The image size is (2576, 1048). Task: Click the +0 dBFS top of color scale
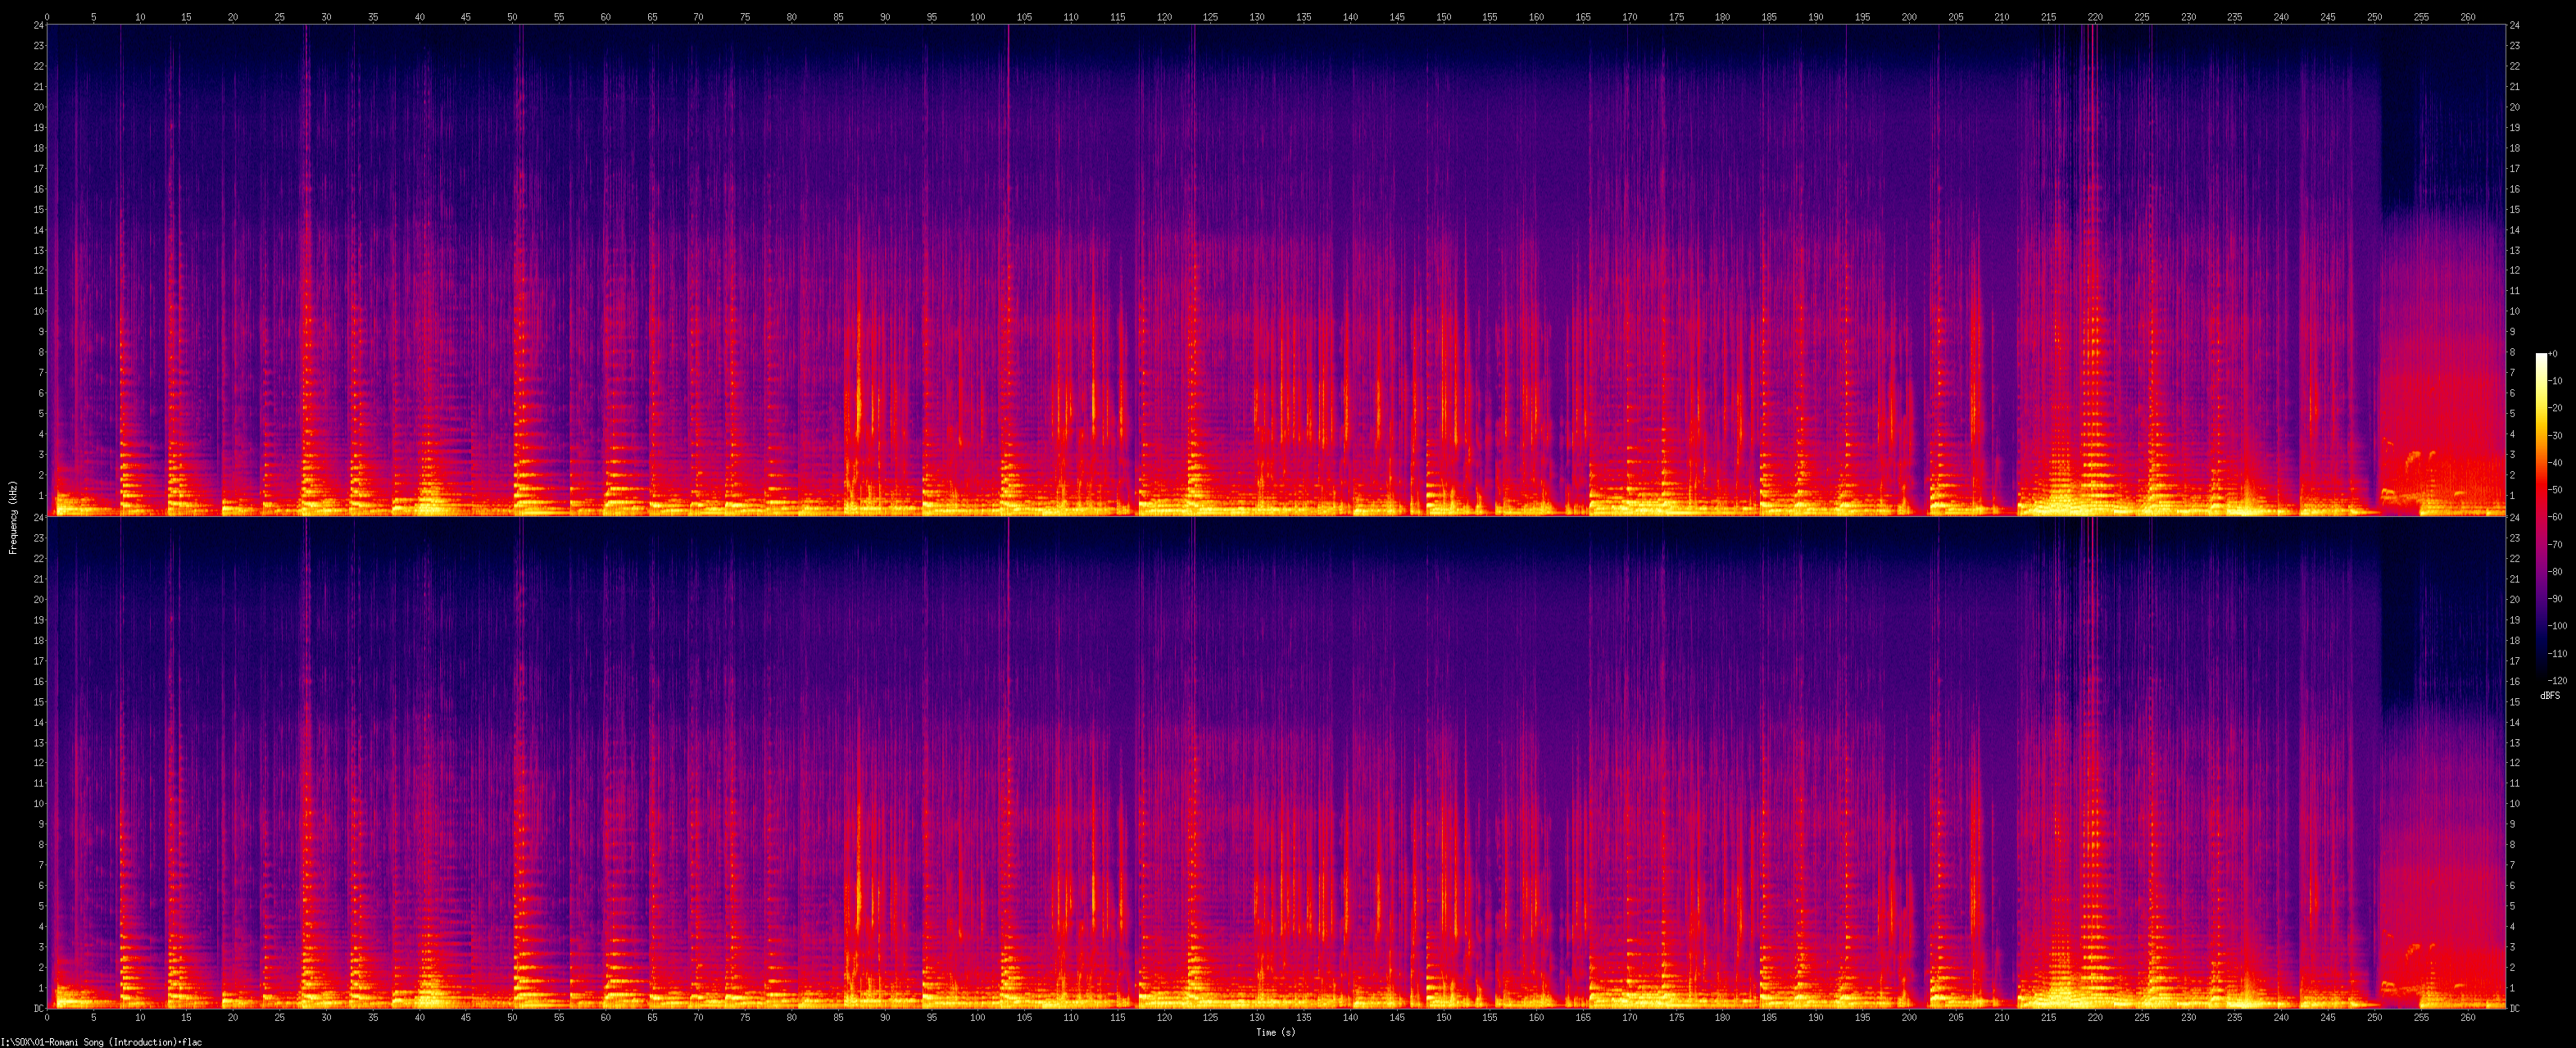coord(2552,354)
